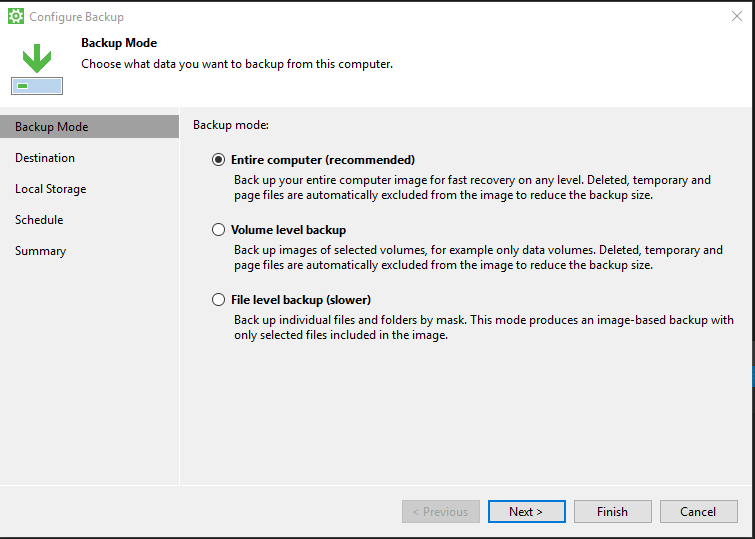
Task: Click the Next > button
Action: point(526,512)
